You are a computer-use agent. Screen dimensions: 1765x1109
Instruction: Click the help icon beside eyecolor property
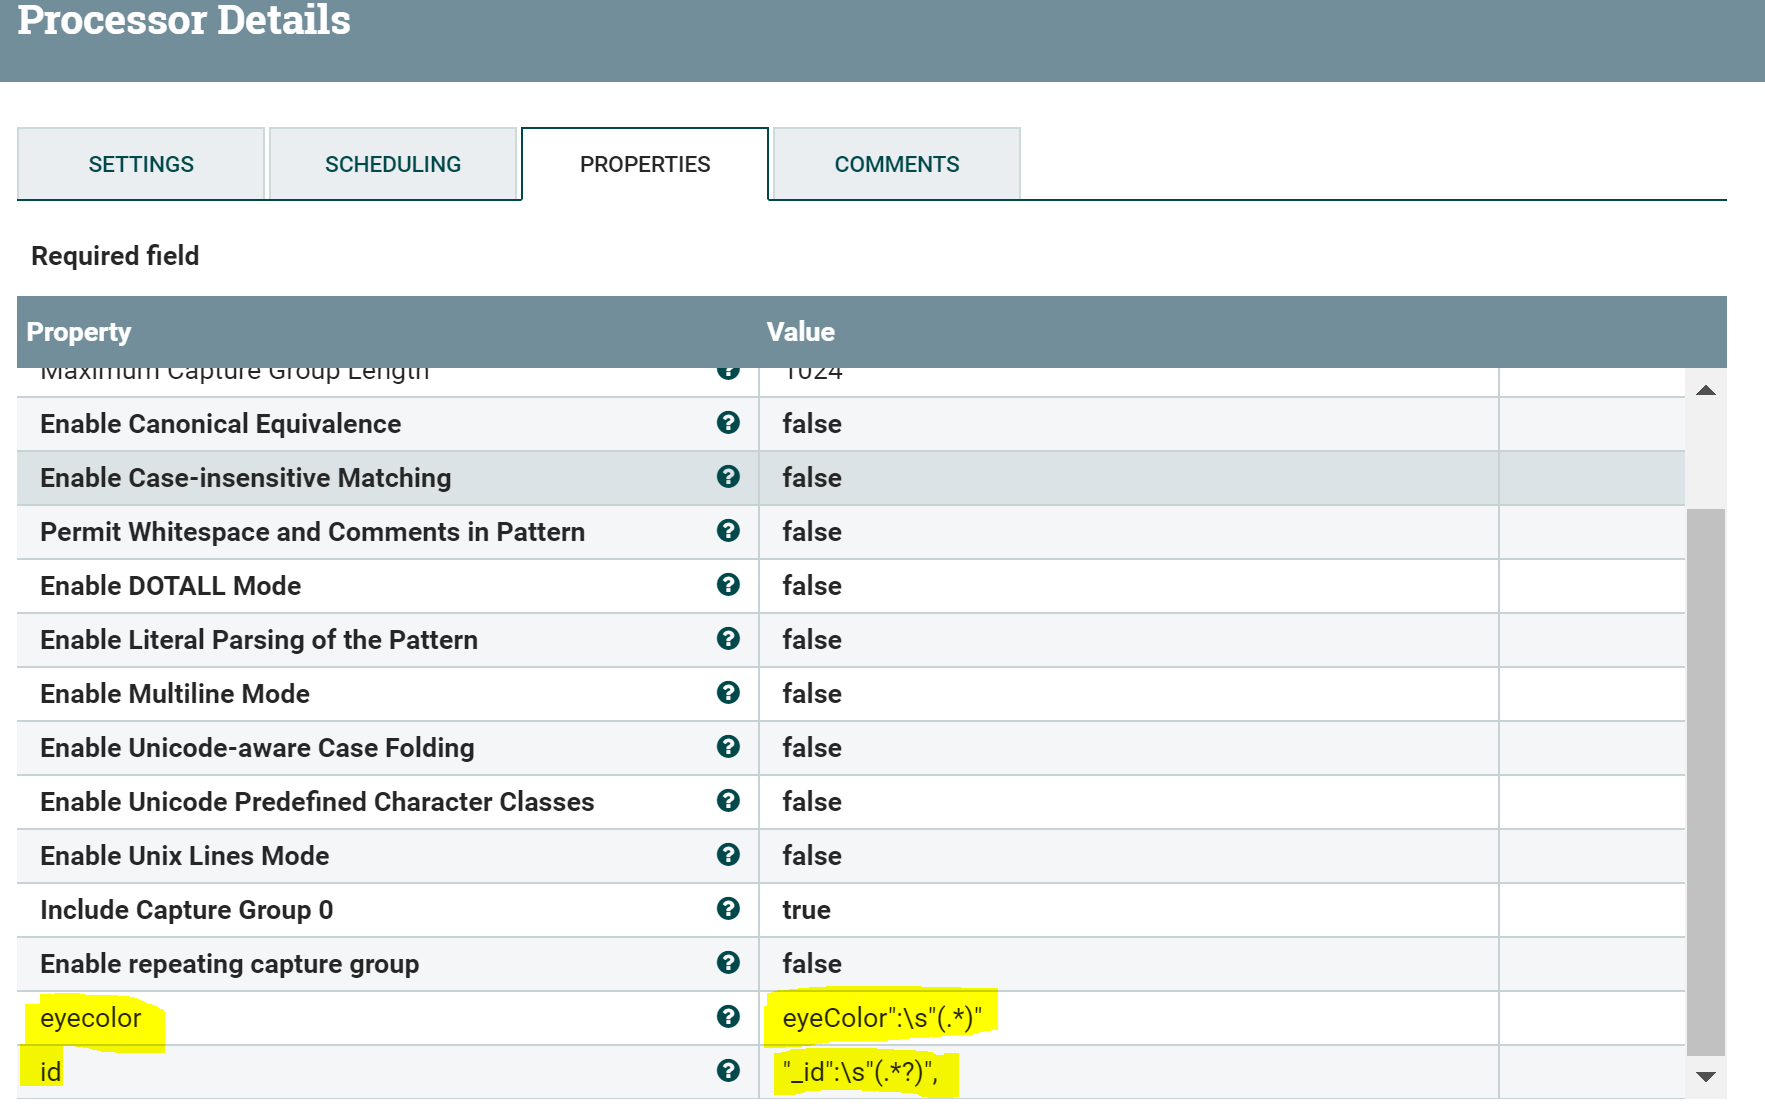[x=729, y=1018]
